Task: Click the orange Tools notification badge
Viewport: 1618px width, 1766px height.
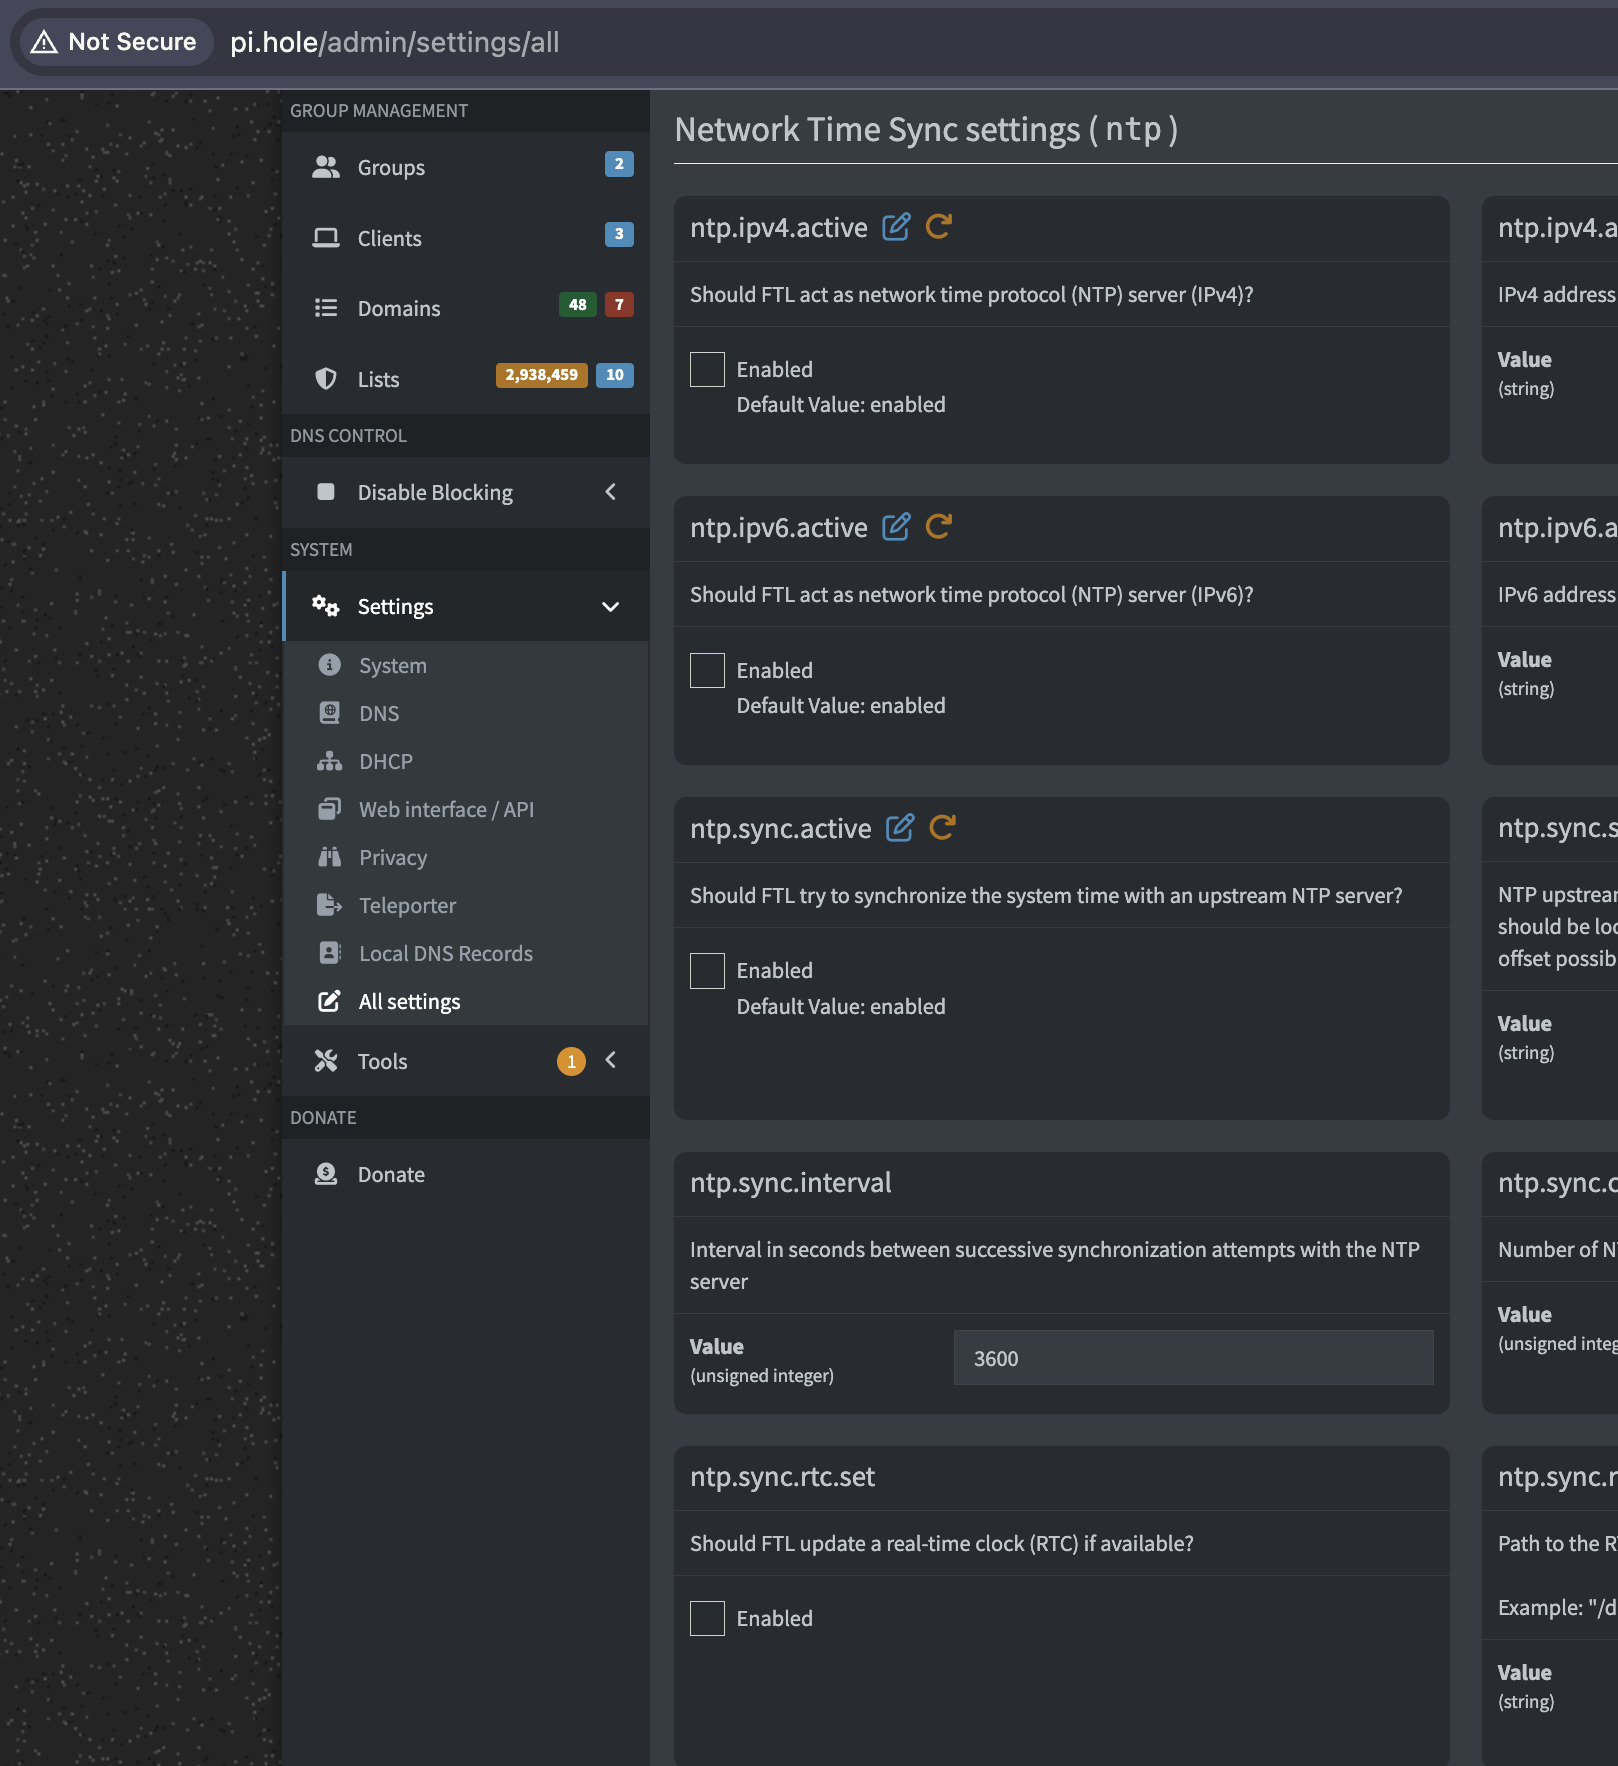Action: (x=571, y=1061)
